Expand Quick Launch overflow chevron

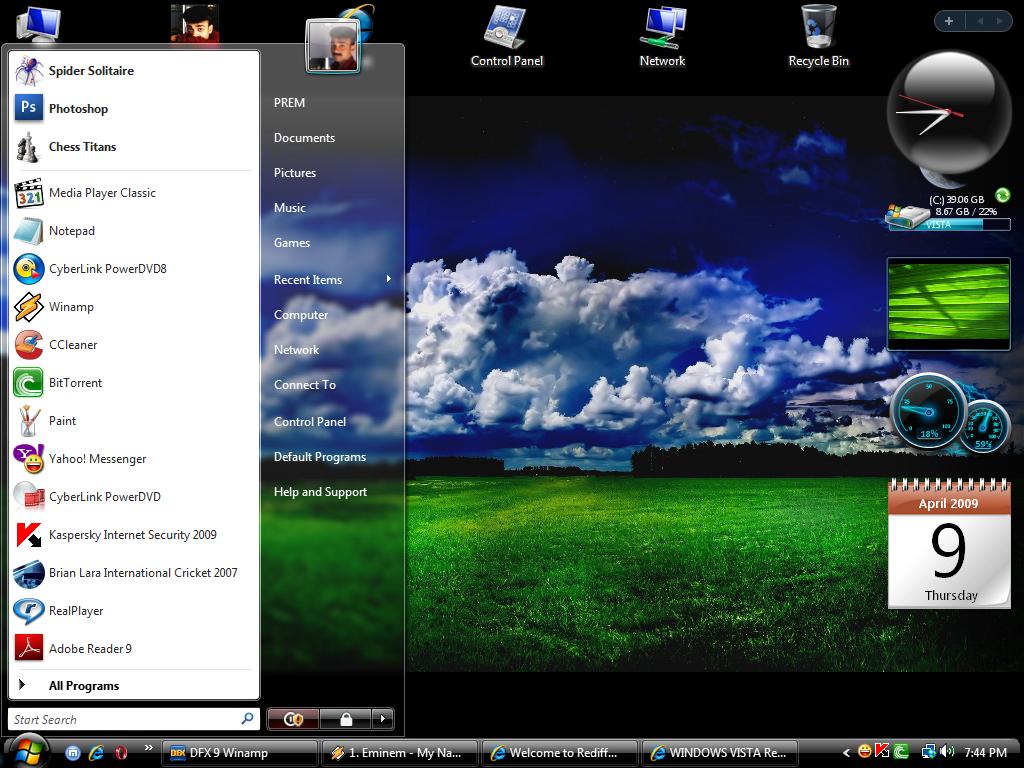pos(148,748)
